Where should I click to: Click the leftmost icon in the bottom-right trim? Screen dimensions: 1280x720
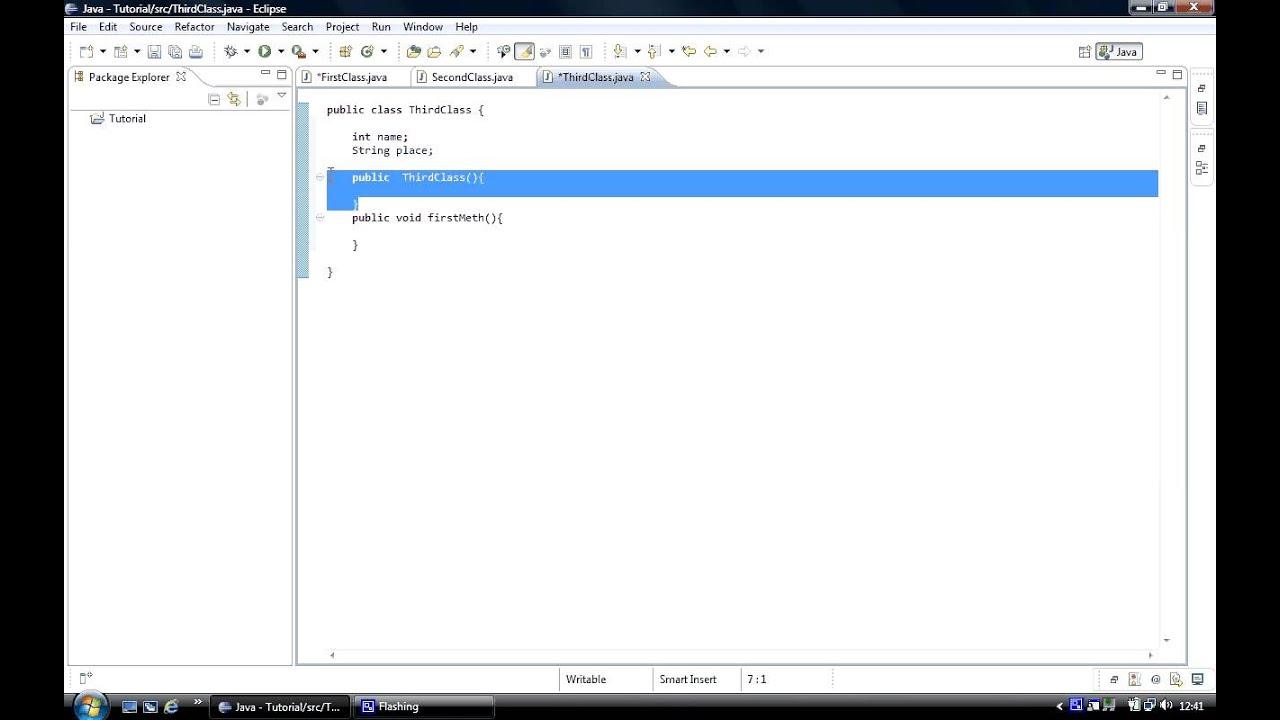pyautogui.click(x=1115, y=679)
